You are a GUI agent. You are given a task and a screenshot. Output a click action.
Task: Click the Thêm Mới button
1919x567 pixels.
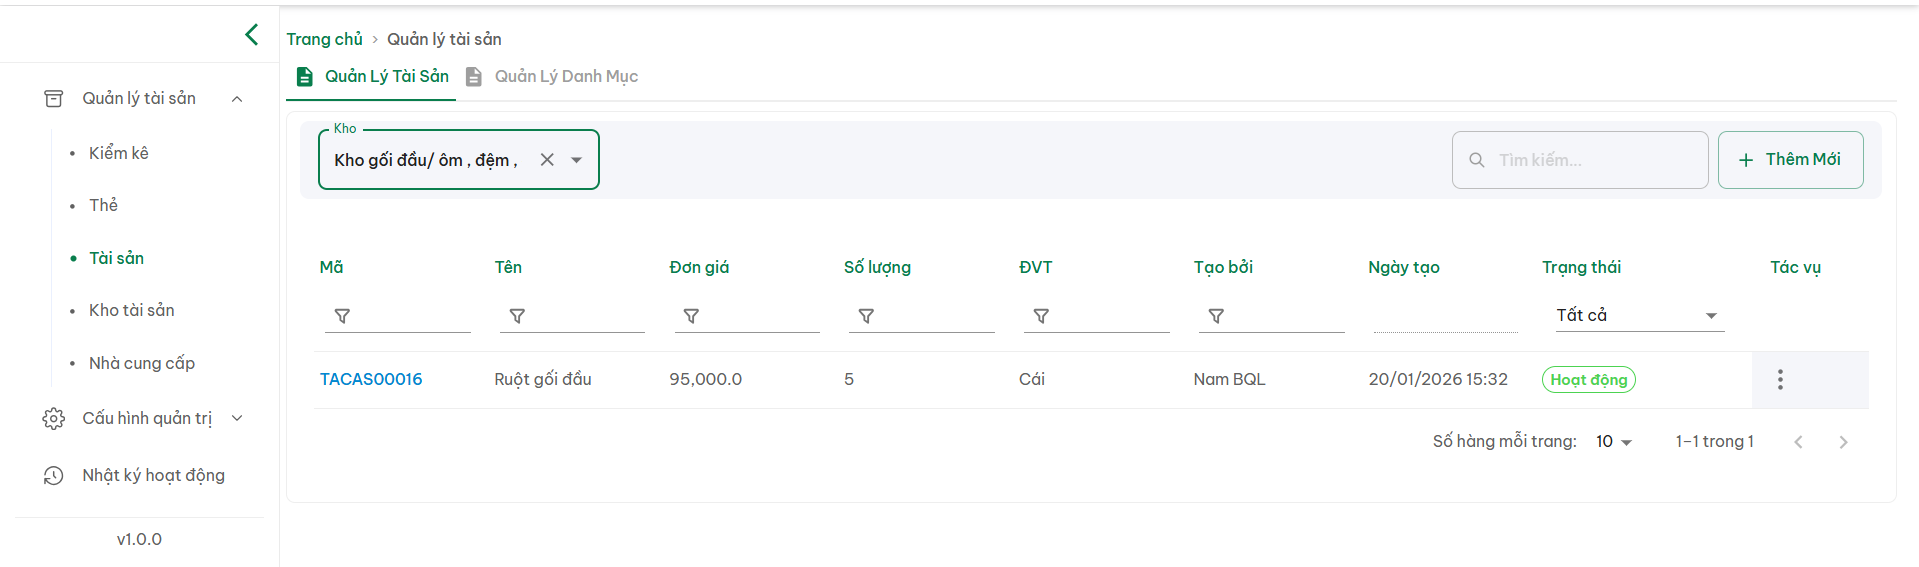[1790, 160]
